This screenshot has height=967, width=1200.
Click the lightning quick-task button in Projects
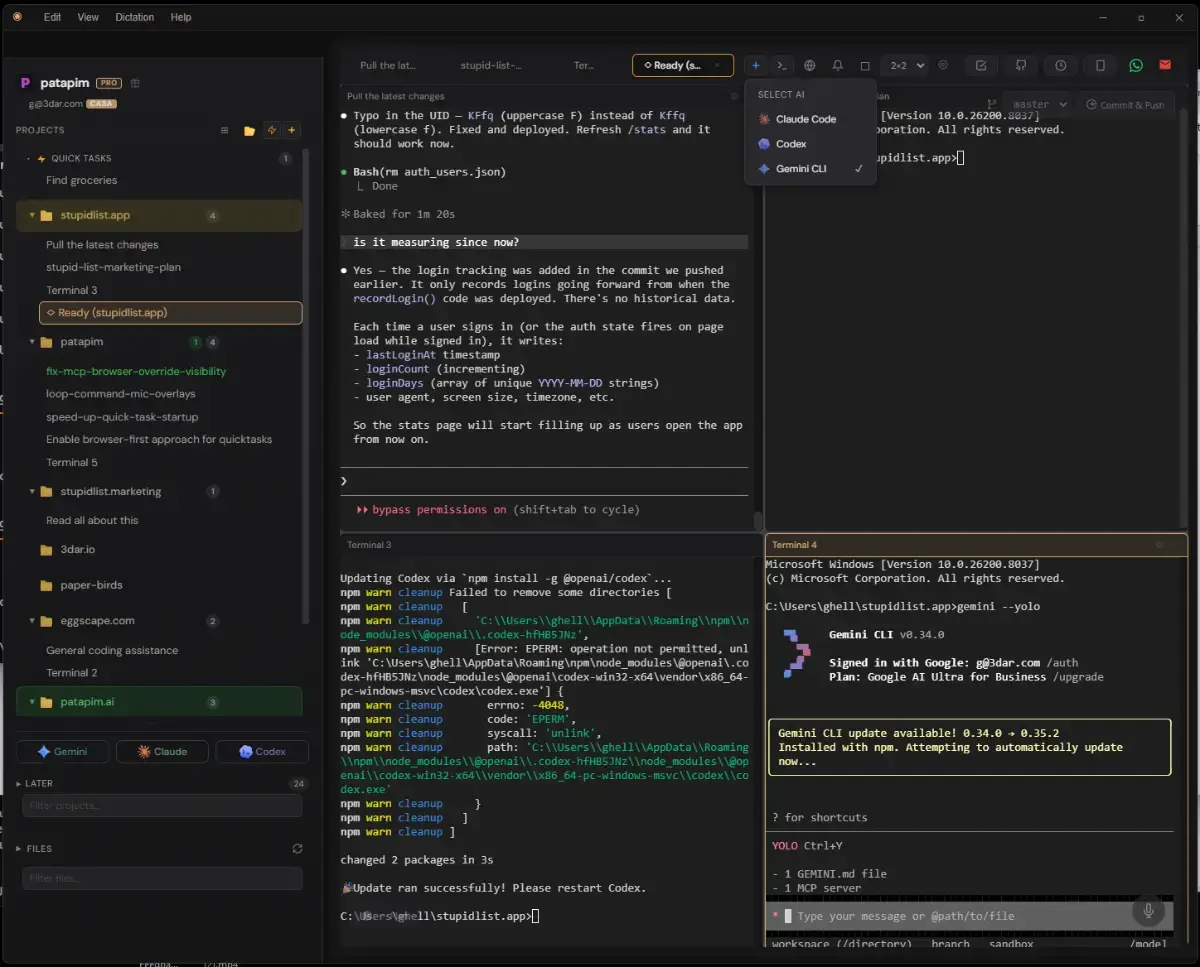[x=271, y=130]
